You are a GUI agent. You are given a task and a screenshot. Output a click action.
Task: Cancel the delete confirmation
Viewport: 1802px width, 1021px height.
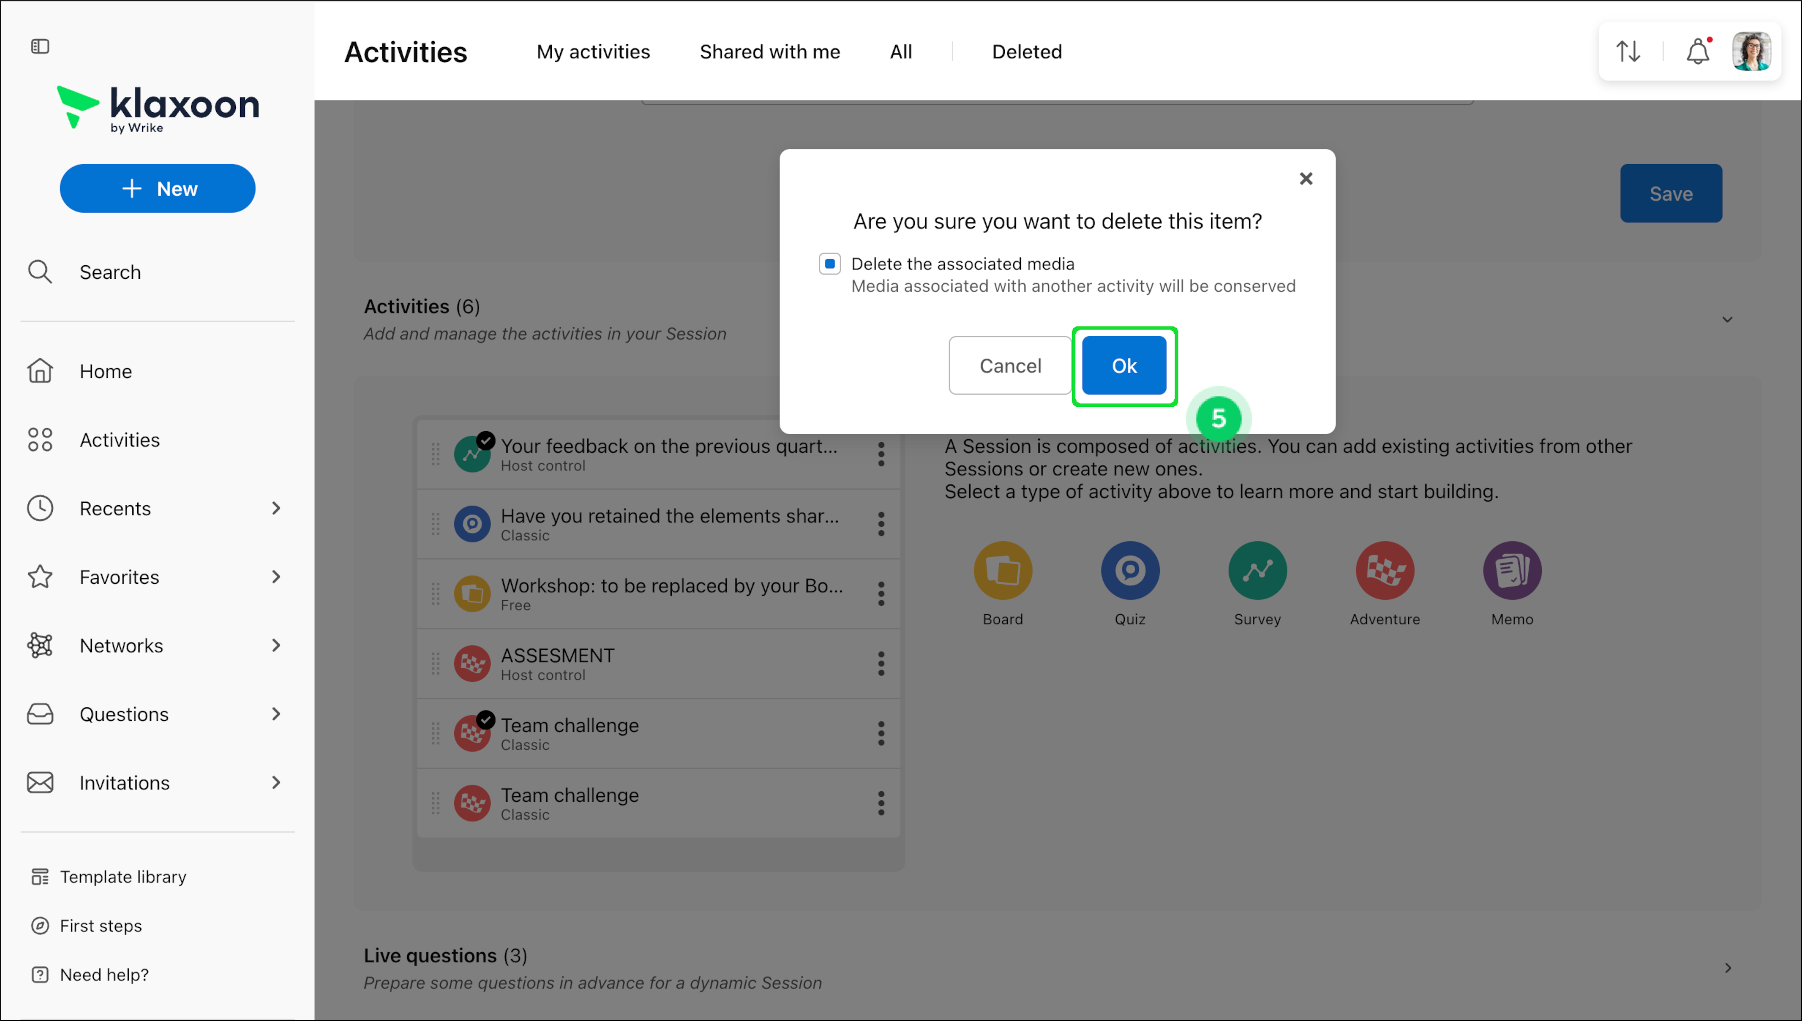tap(1010, 366)
